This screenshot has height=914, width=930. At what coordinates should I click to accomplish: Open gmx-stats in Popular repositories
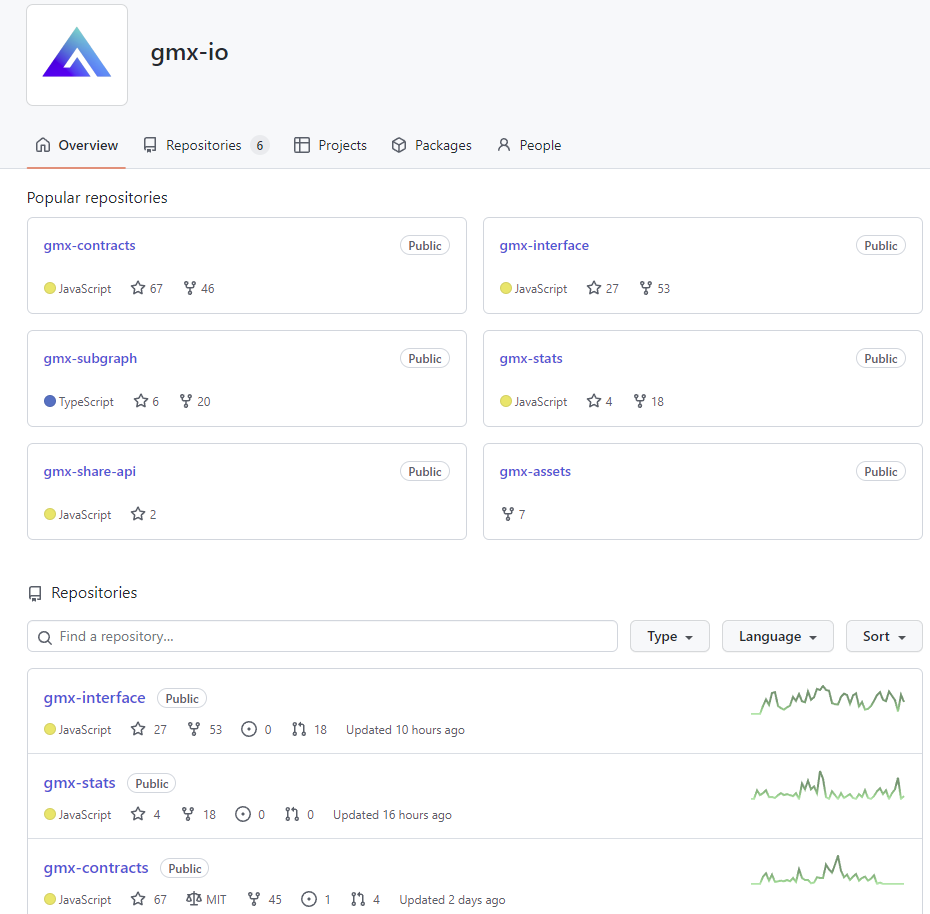tap(531, 359)
